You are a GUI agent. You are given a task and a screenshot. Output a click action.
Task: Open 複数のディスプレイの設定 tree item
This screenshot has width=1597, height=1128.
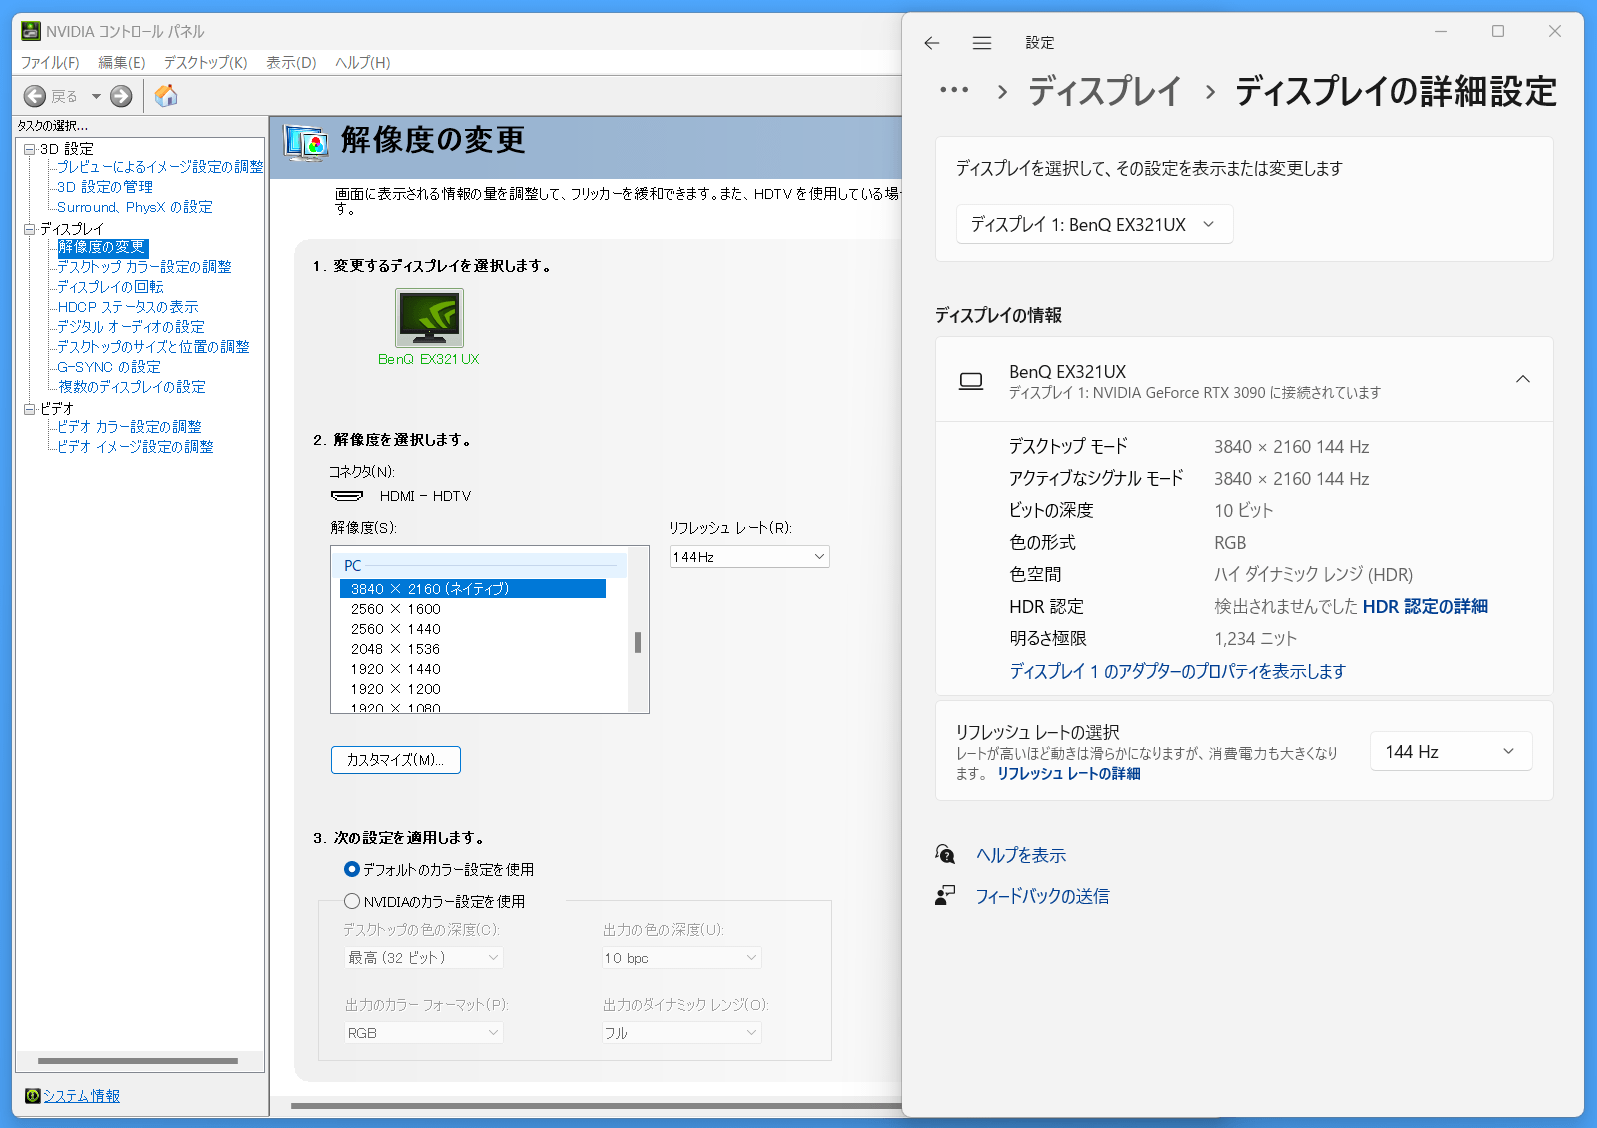click(x=132, y=387)
